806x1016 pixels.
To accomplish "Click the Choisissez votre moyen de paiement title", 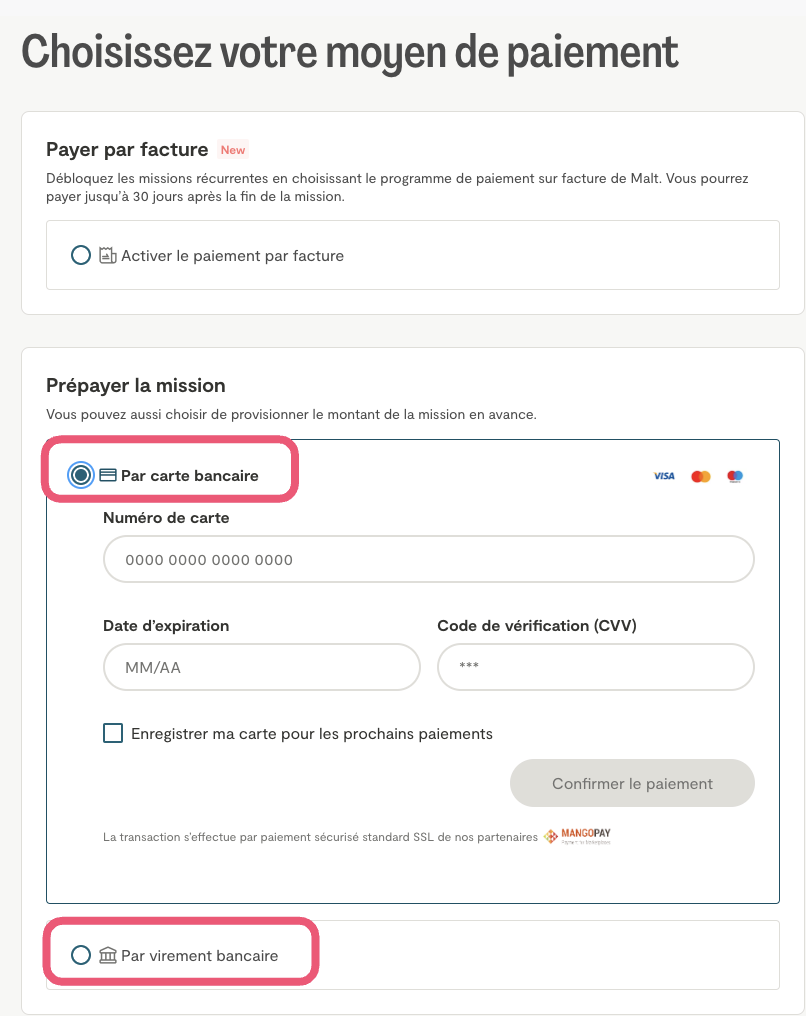I will point(350,52).
